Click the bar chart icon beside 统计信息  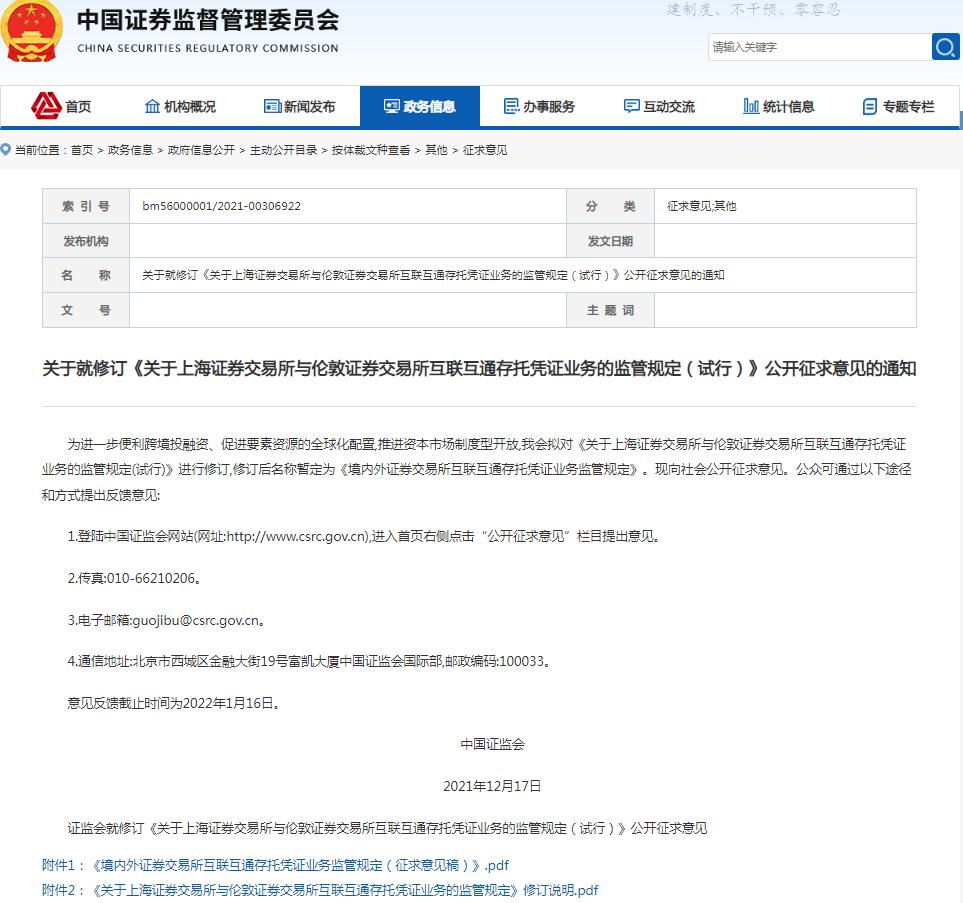pyautogui.click(x=751, y=106)
